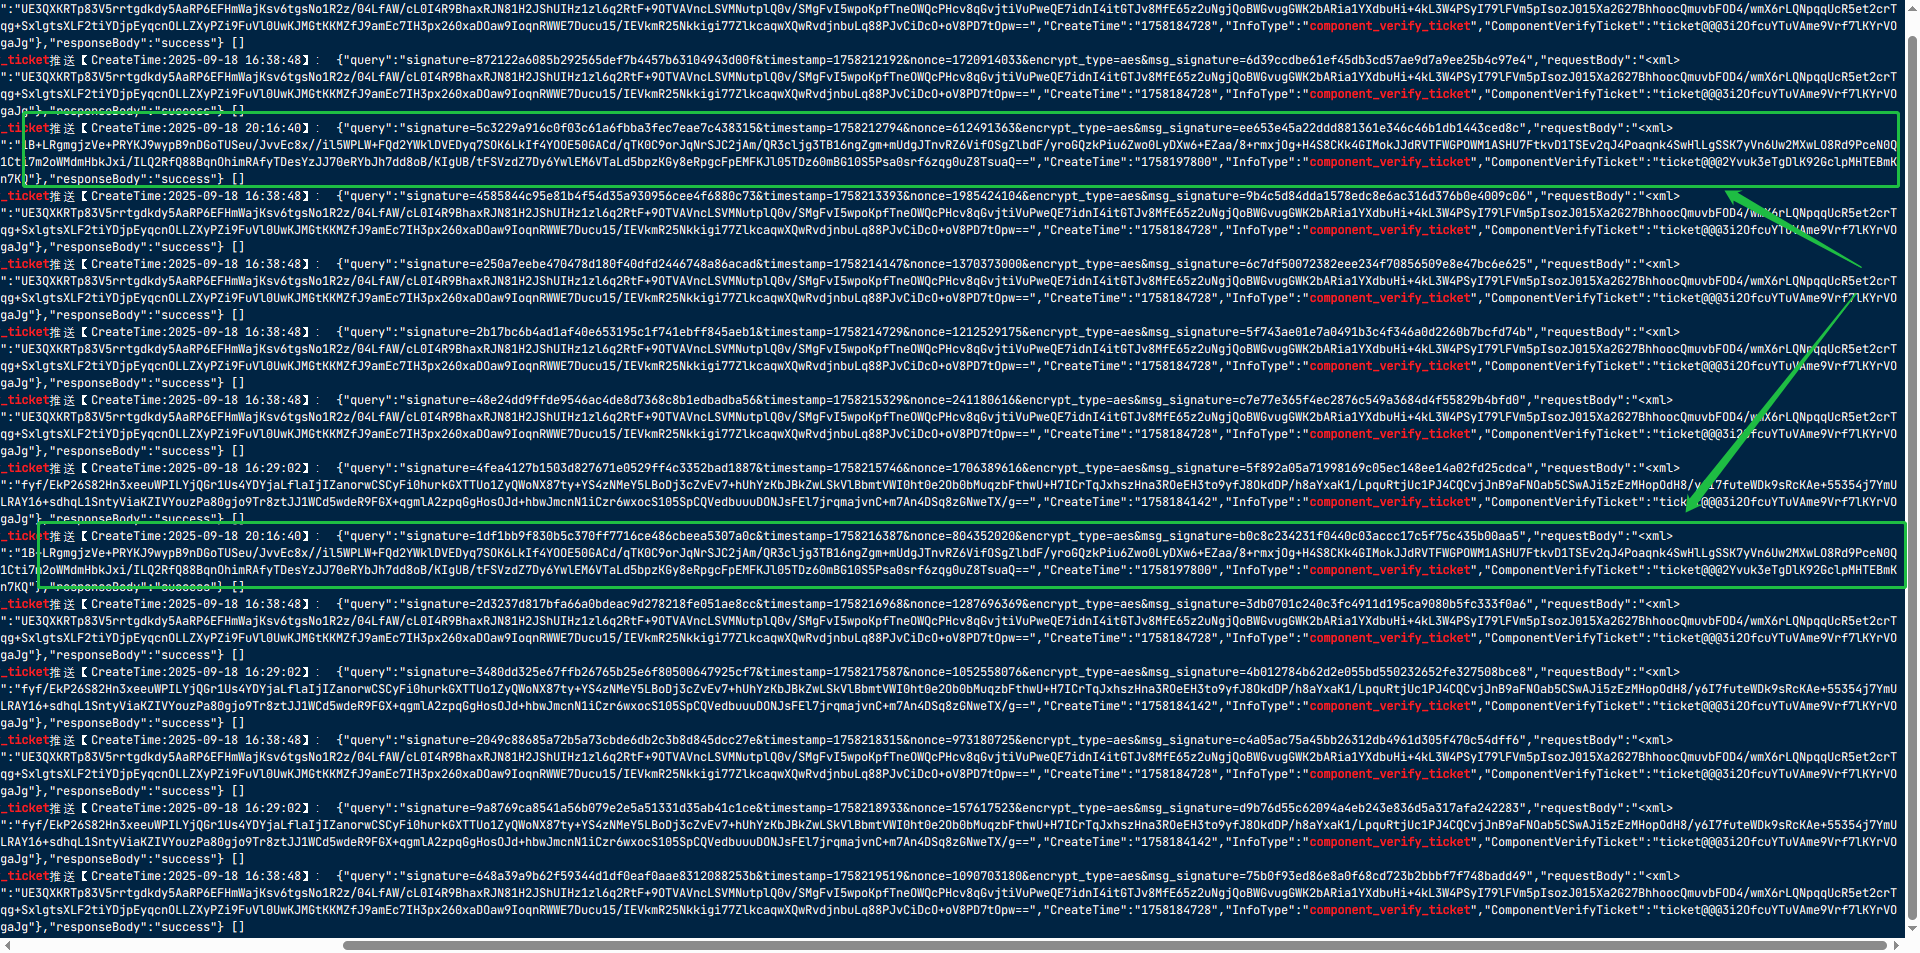
Task: Click the msg_signature value starting b0c8c234231f
Action: pyautogui.click(x=1379, y=536)
